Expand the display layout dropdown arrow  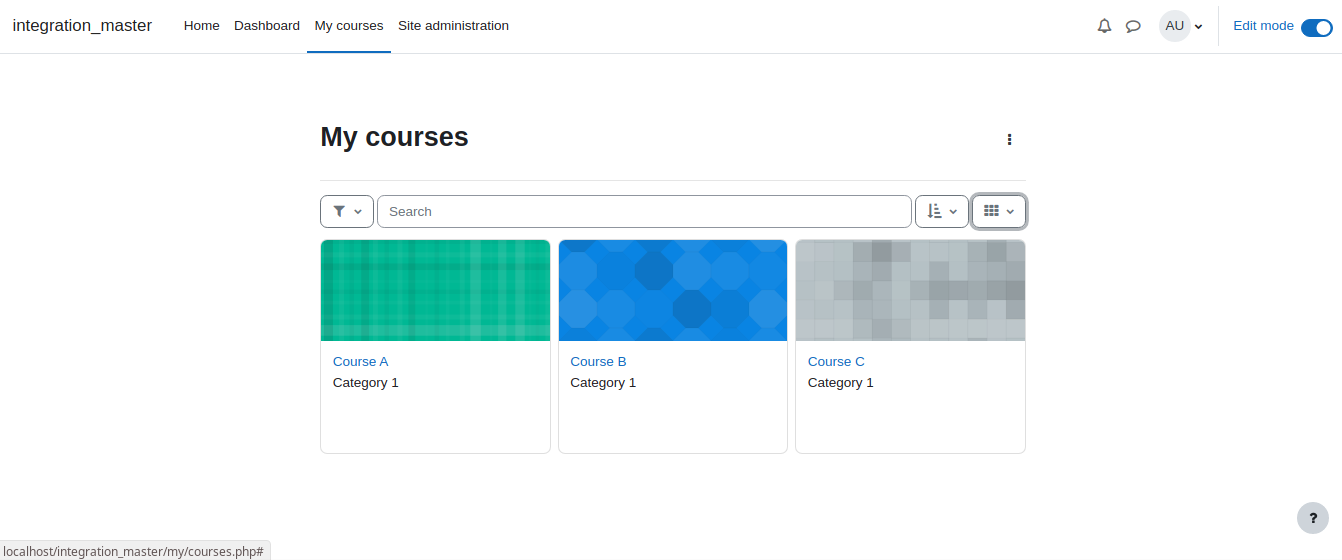[1010, 212]
